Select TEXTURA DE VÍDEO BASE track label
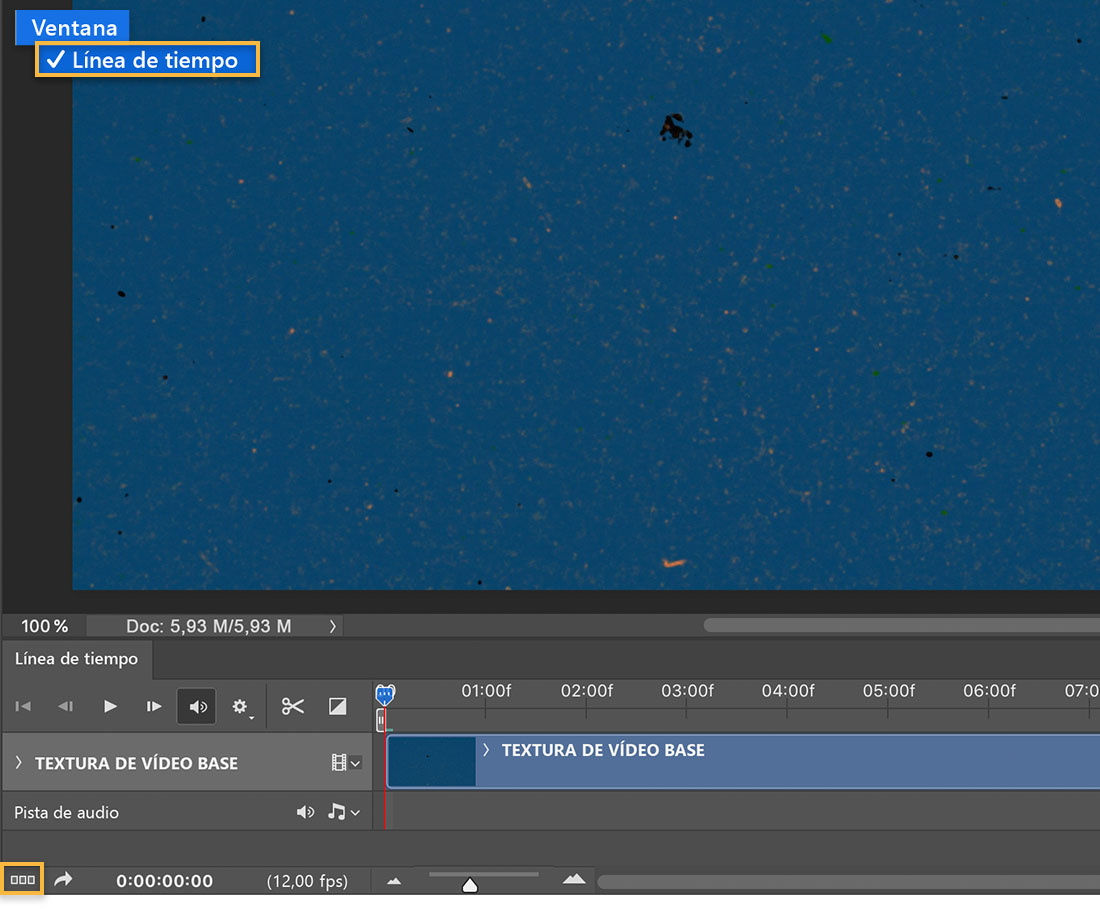1100x909 pixels. [x=137, y=763]
